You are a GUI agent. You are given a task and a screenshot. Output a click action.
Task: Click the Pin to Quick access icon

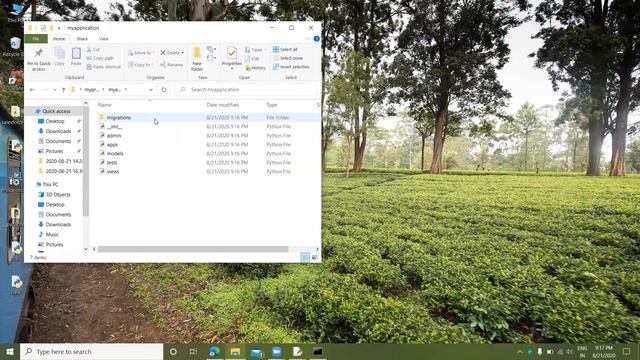point(39,53)
